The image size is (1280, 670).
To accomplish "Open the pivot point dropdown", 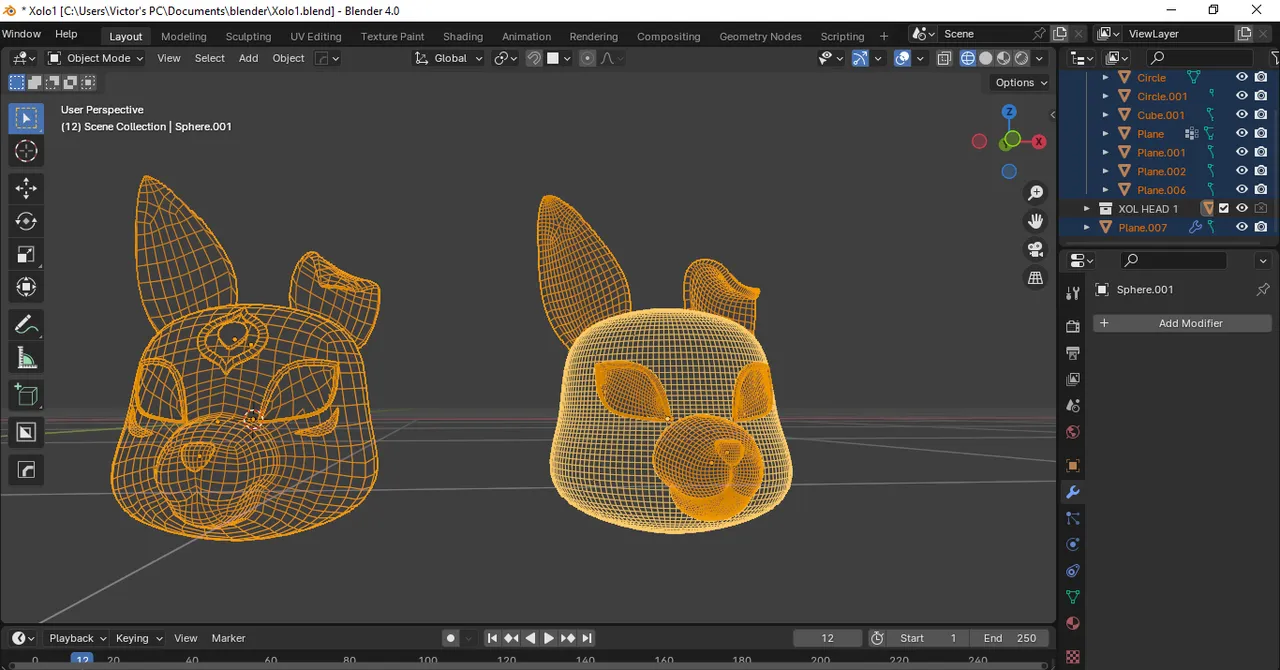I will [506, 58].
